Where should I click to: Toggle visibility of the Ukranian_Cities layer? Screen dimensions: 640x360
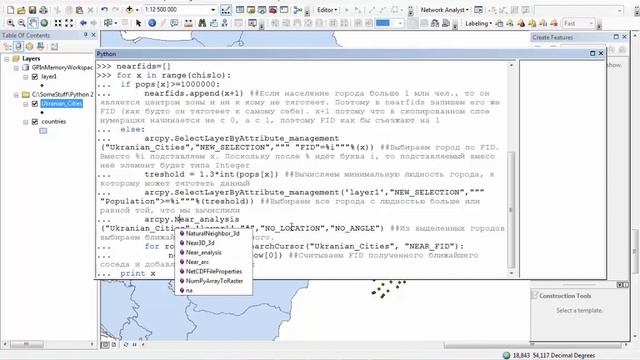coord(35,104)
